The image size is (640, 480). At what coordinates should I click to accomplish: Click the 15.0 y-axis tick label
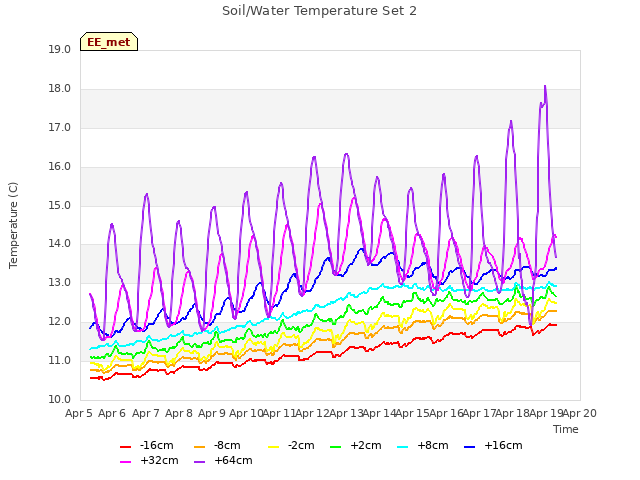click(60, 205)
